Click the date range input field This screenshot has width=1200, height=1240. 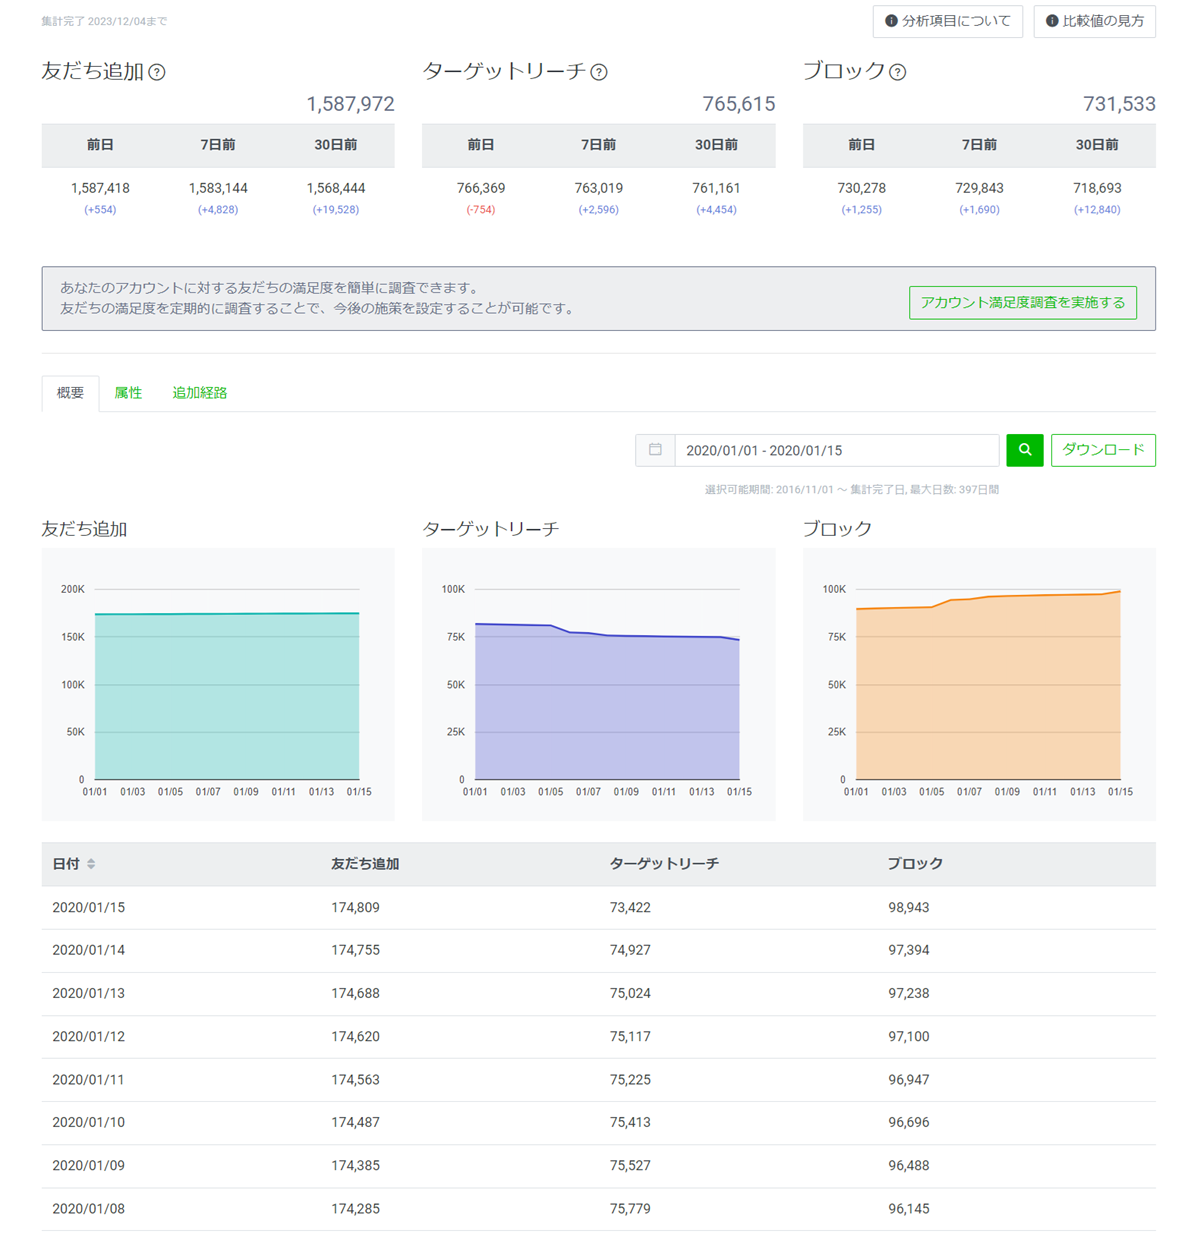click(836, 450)
